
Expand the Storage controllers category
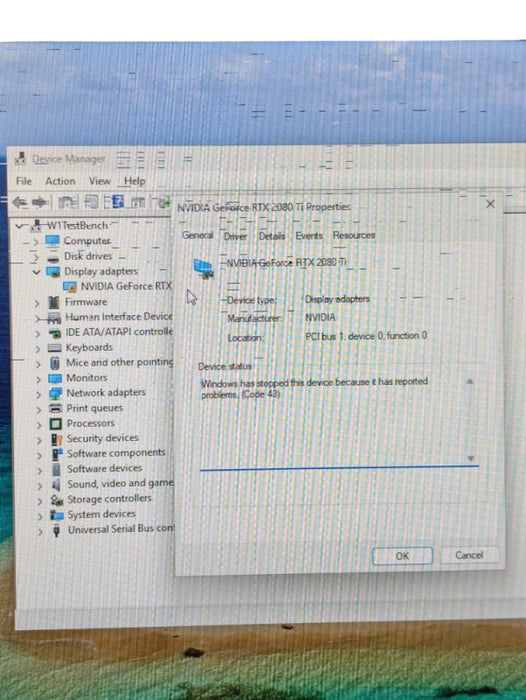click(x=40, y=501)
